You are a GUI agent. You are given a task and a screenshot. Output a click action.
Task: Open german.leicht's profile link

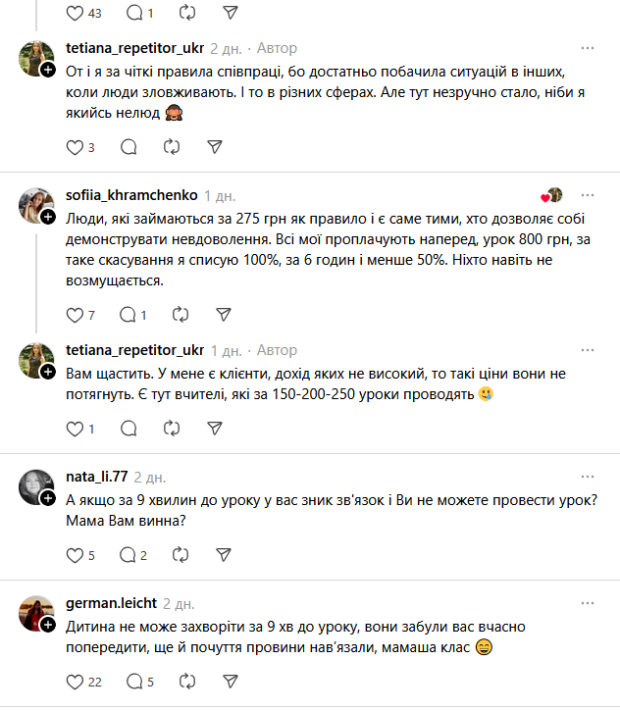click(x=110, y=604)
